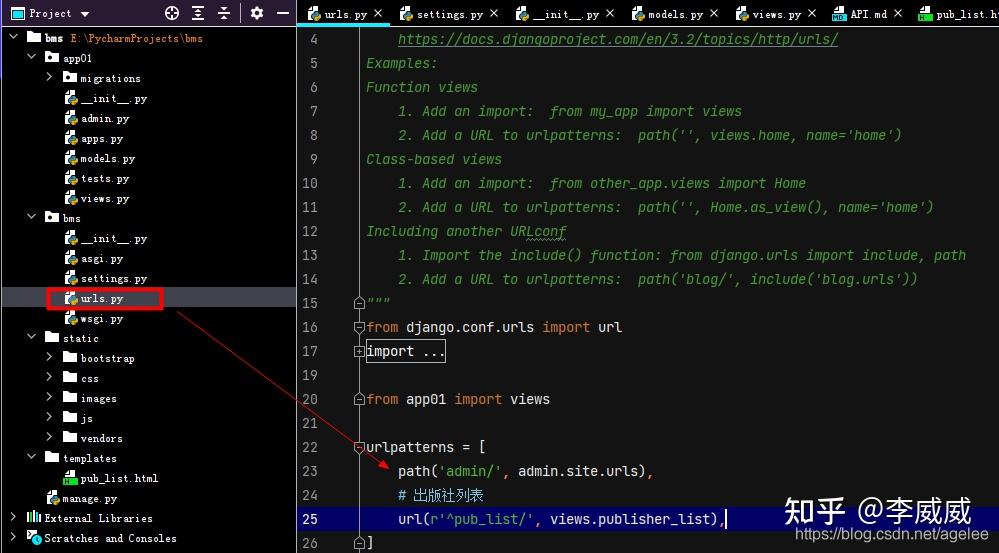Fold the docstring at line 15 marker
Screen dimensions: 999x553
(359, 303)
